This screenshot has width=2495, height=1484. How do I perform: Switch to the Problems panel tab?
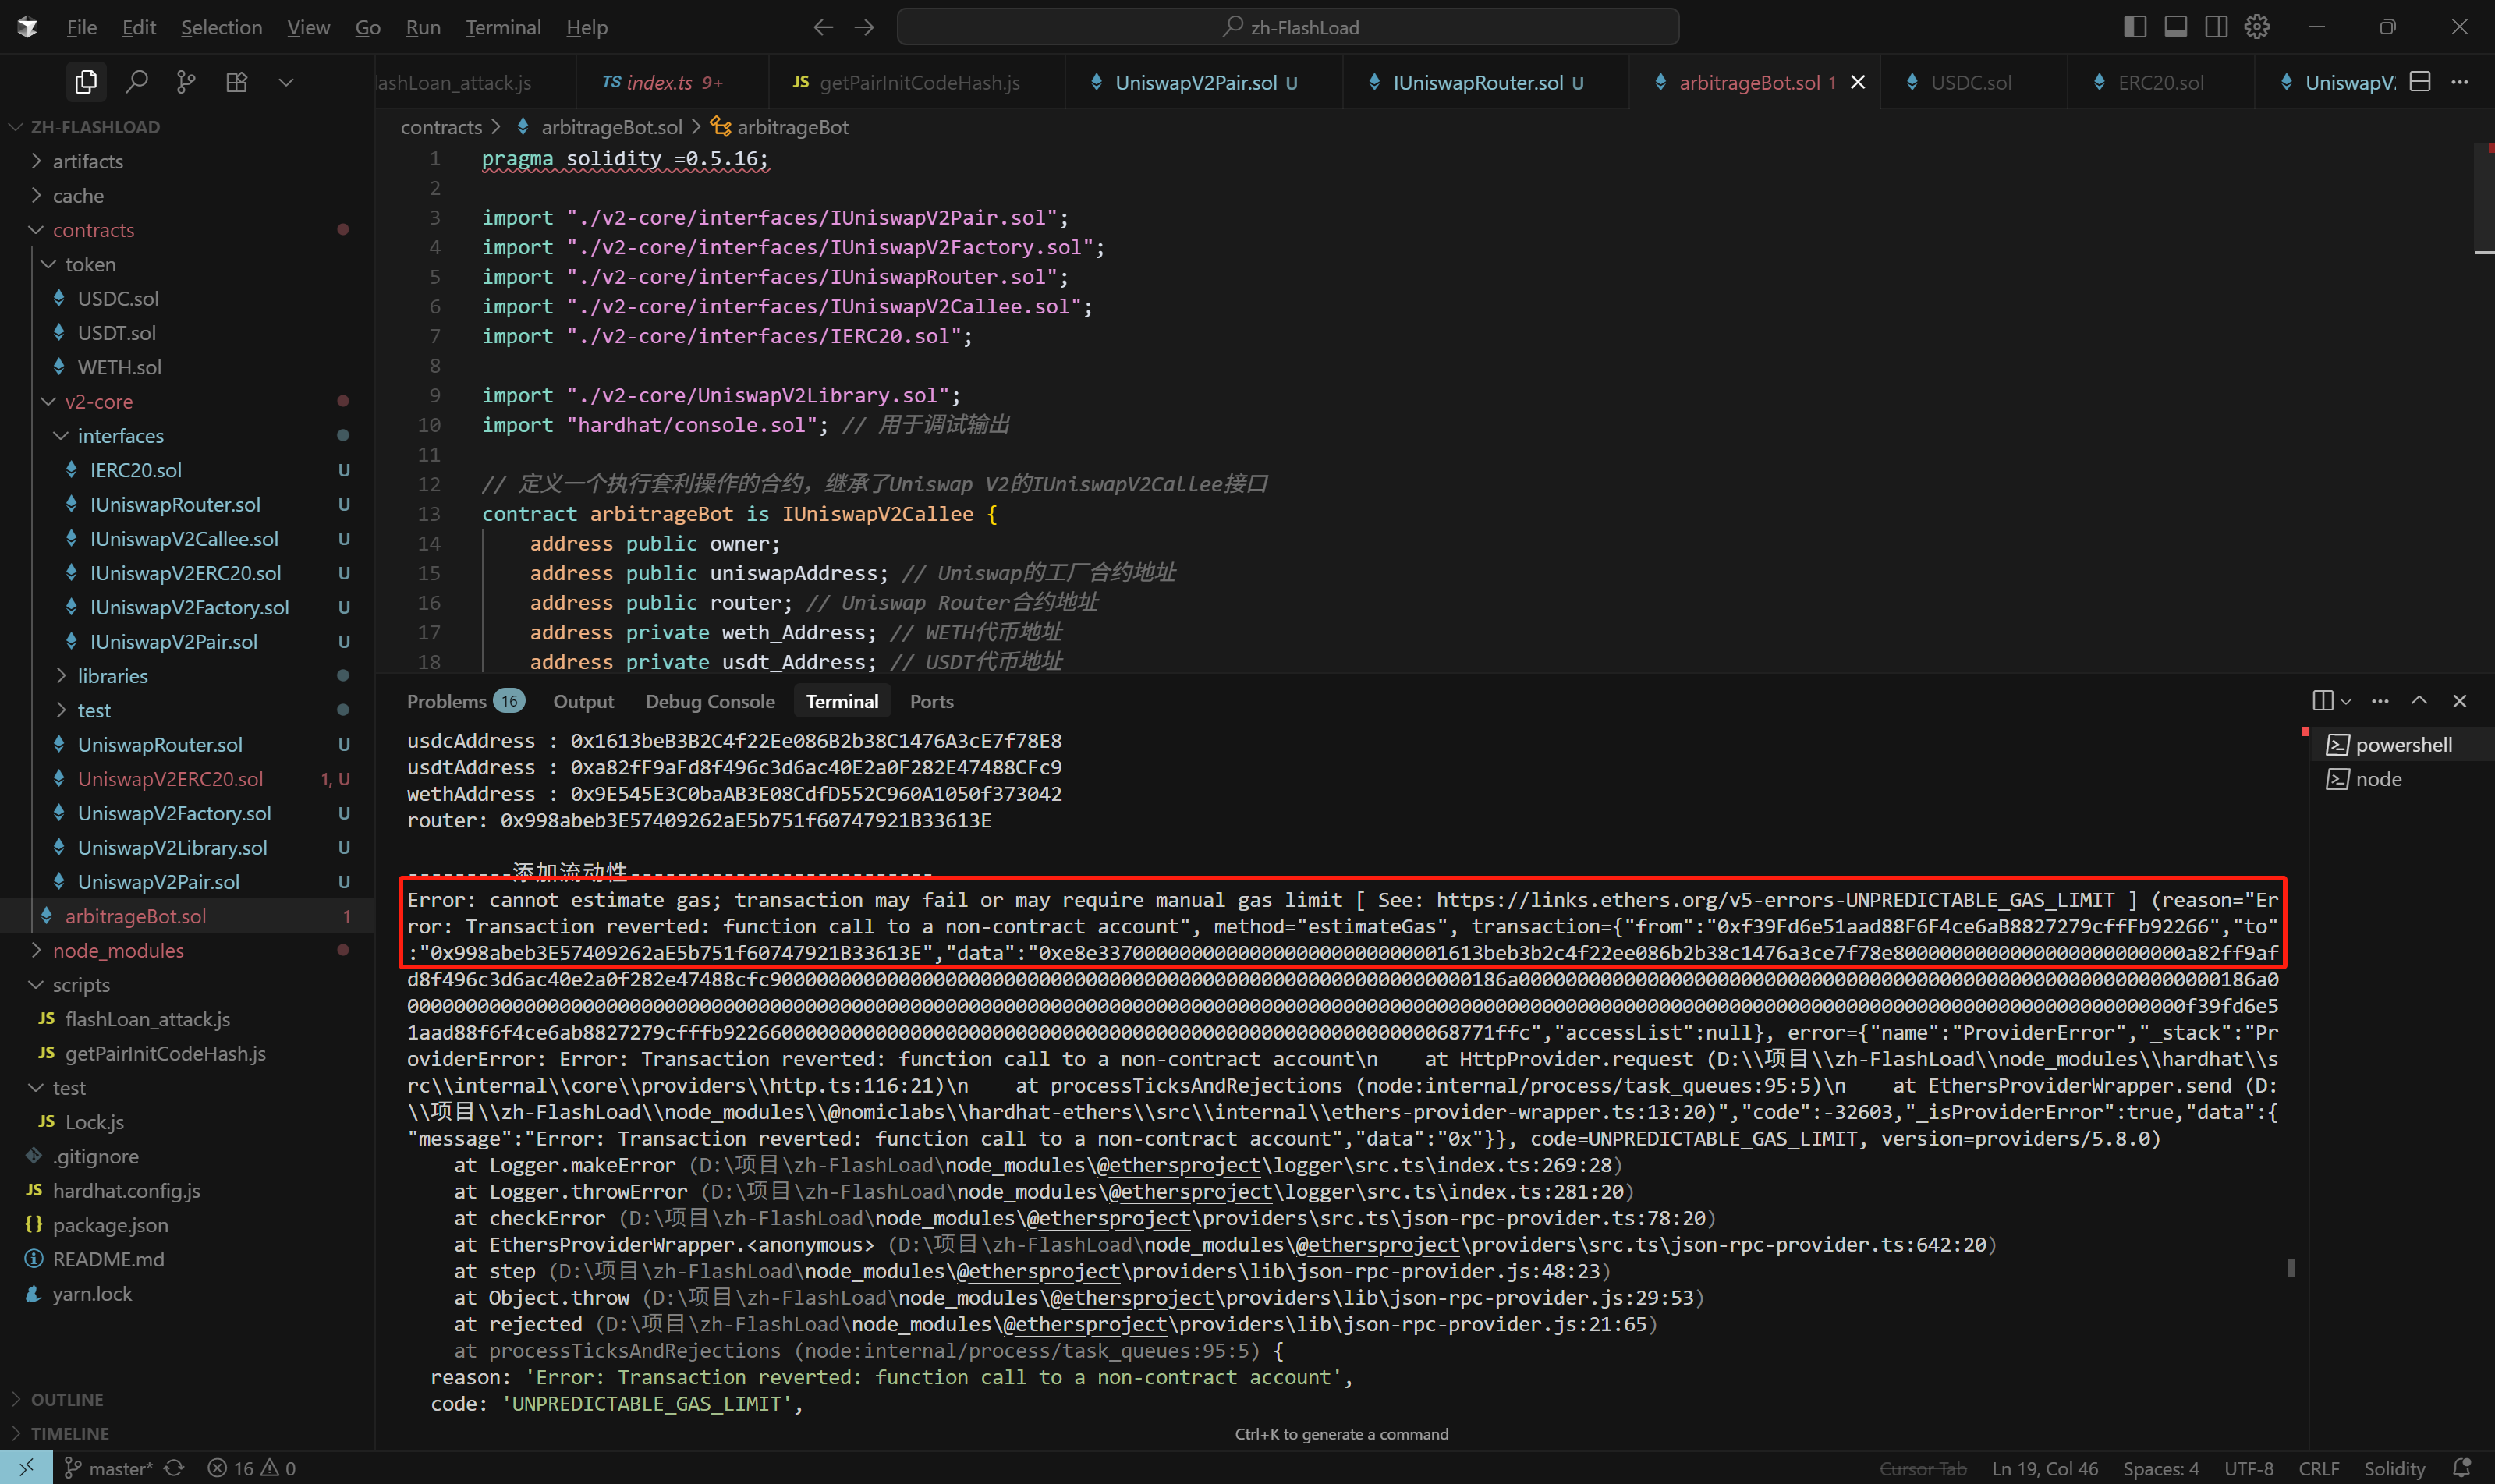tap(464, 701)
